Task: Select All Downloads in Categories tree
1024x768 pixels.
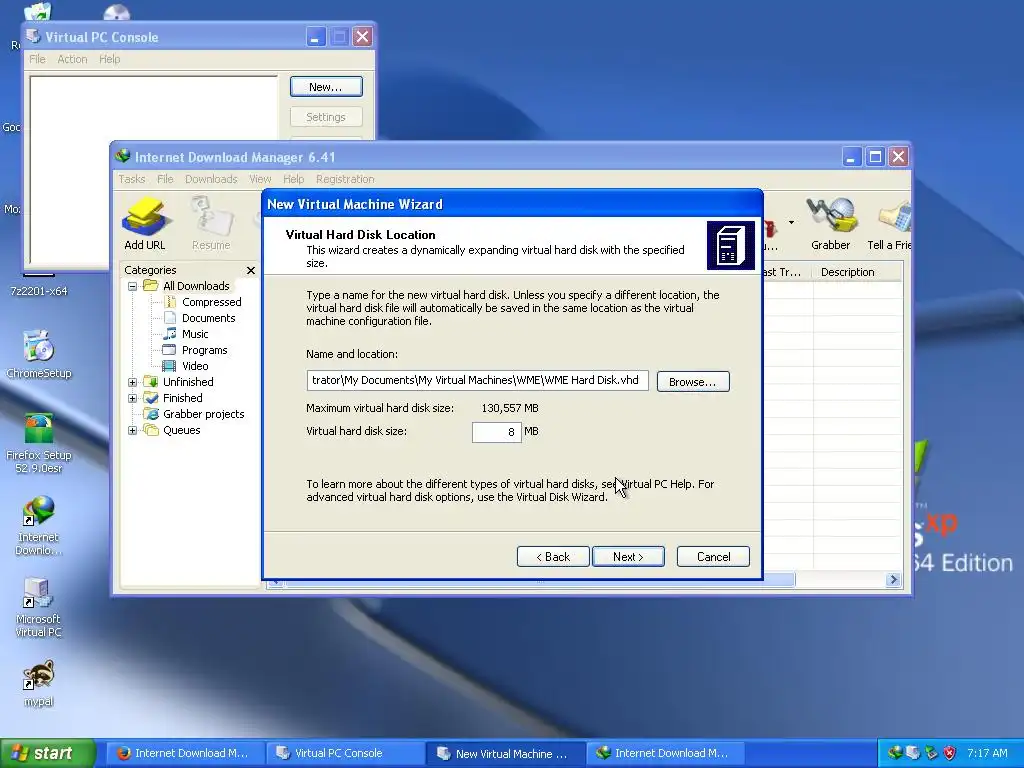Action: pyautogui.click(x=196, y=286)
